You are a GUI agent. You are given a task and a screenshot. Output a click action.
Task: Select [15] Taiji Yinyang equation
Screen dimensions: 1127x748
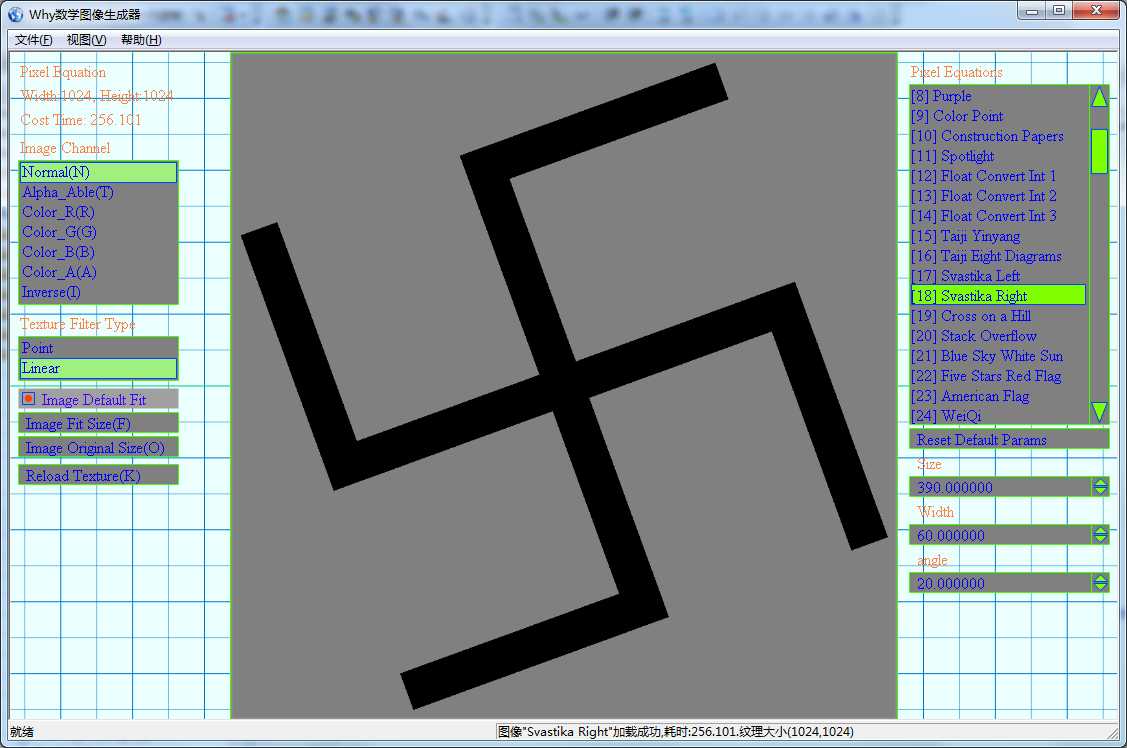pyautogui.click(x=998, y=236)
